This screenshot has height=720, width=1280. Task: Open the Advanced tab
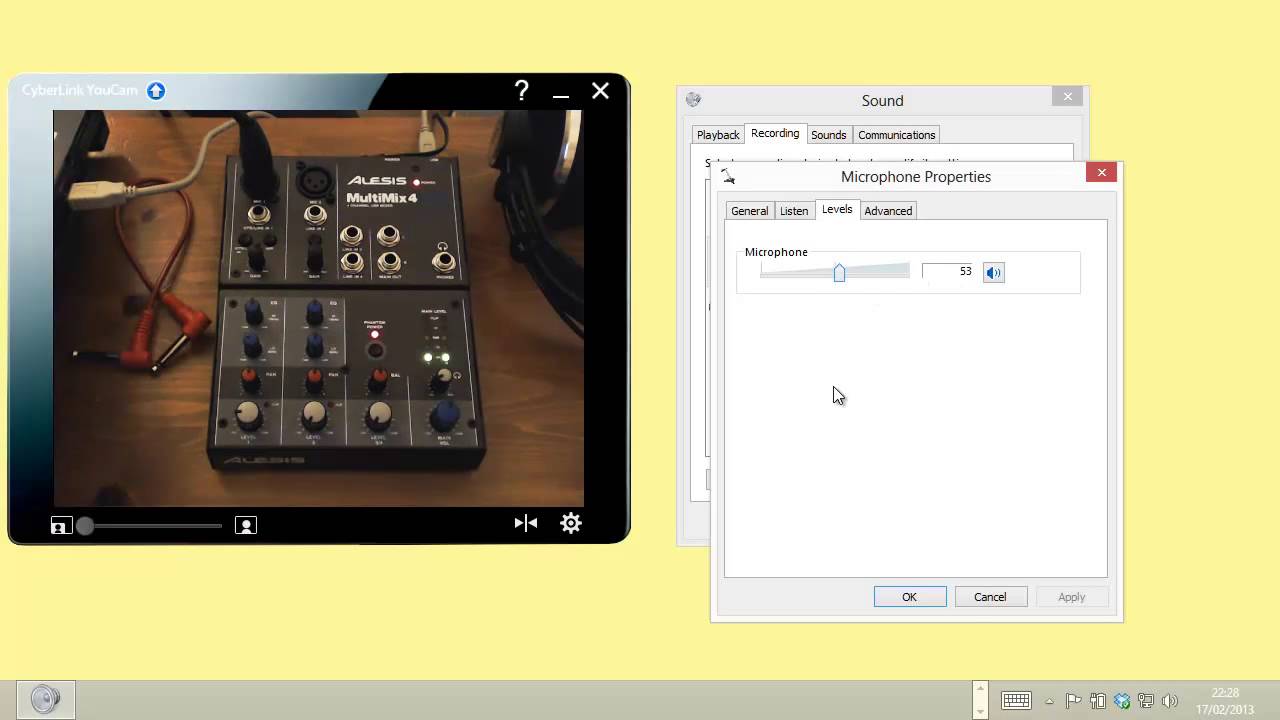[x=888, y=211]
